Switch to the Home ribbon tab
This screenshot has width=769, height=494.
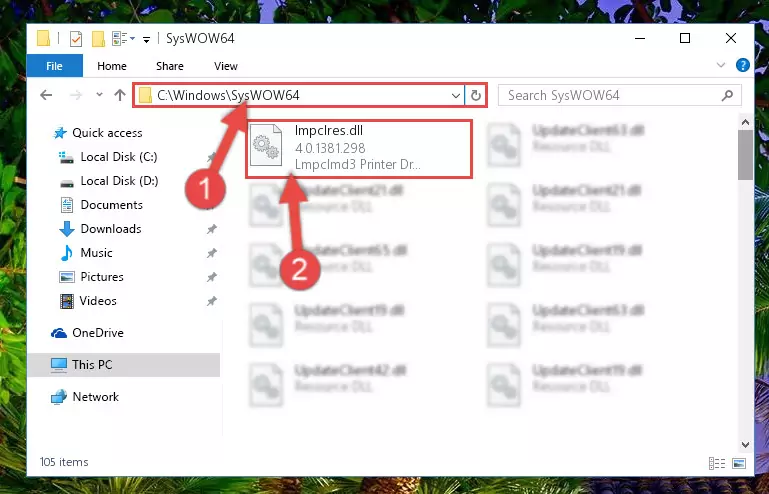(112, 66)
